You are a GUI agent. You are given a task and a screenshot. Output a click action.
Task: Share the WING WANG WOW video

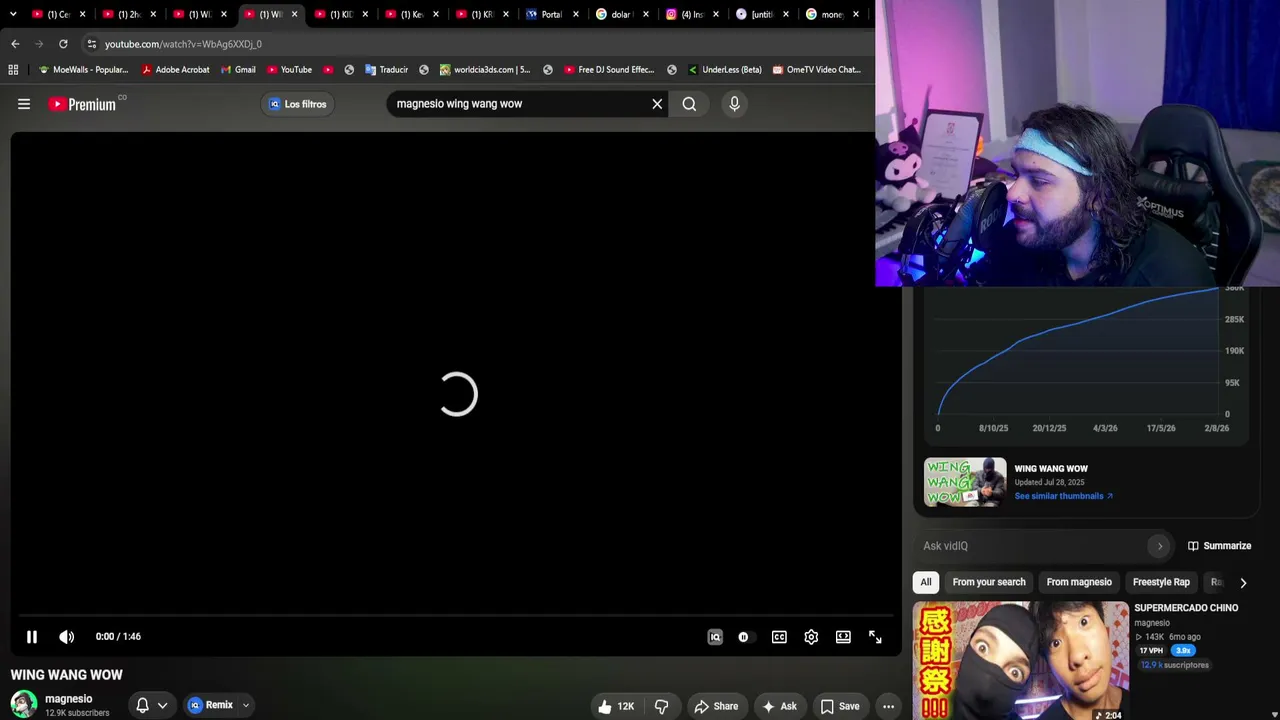[716, 706]
